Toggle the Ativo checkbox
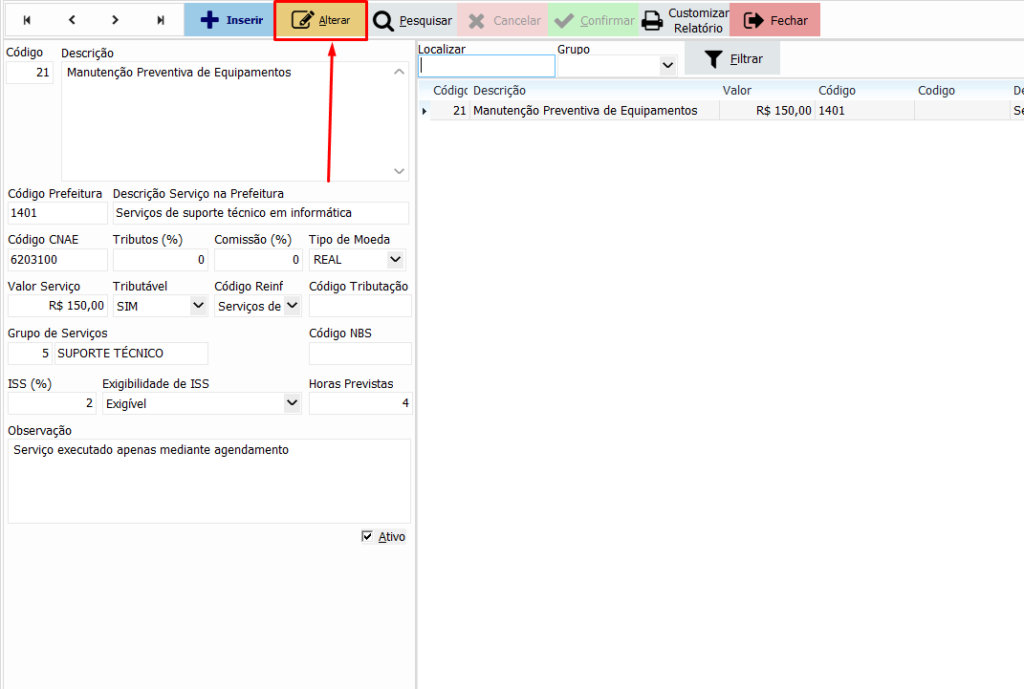 click(x=367, y=537)
